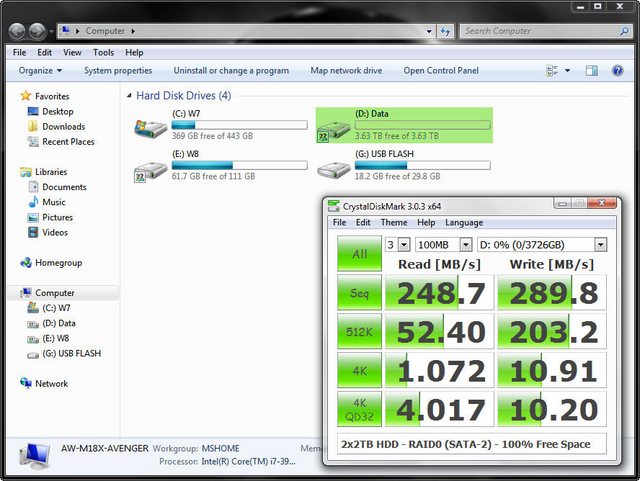Click System properties in the toolbar

point(118,71)
